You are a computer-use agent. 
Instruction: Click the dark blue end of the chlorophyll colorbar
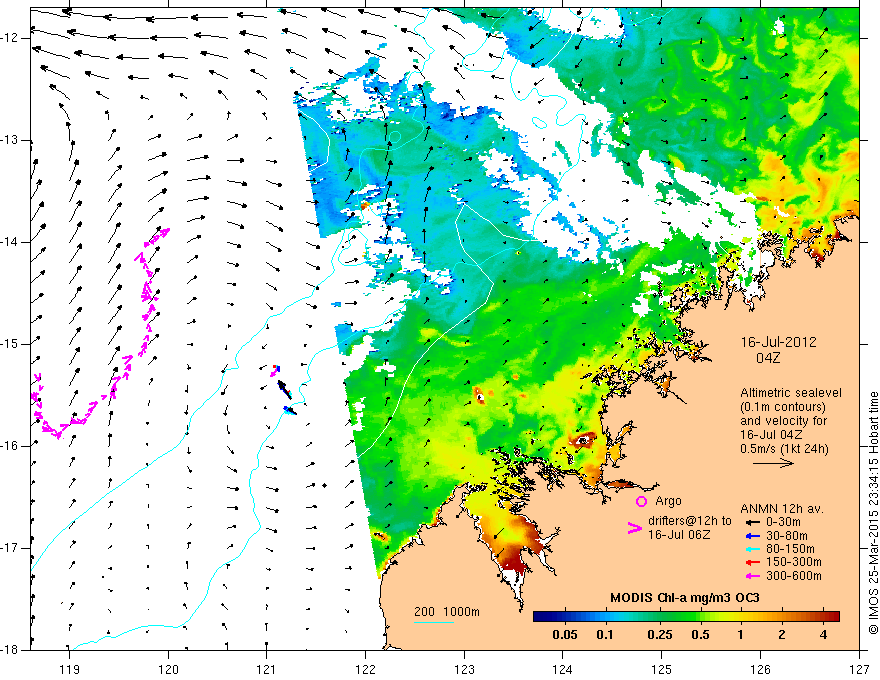[x=540, y=616]
